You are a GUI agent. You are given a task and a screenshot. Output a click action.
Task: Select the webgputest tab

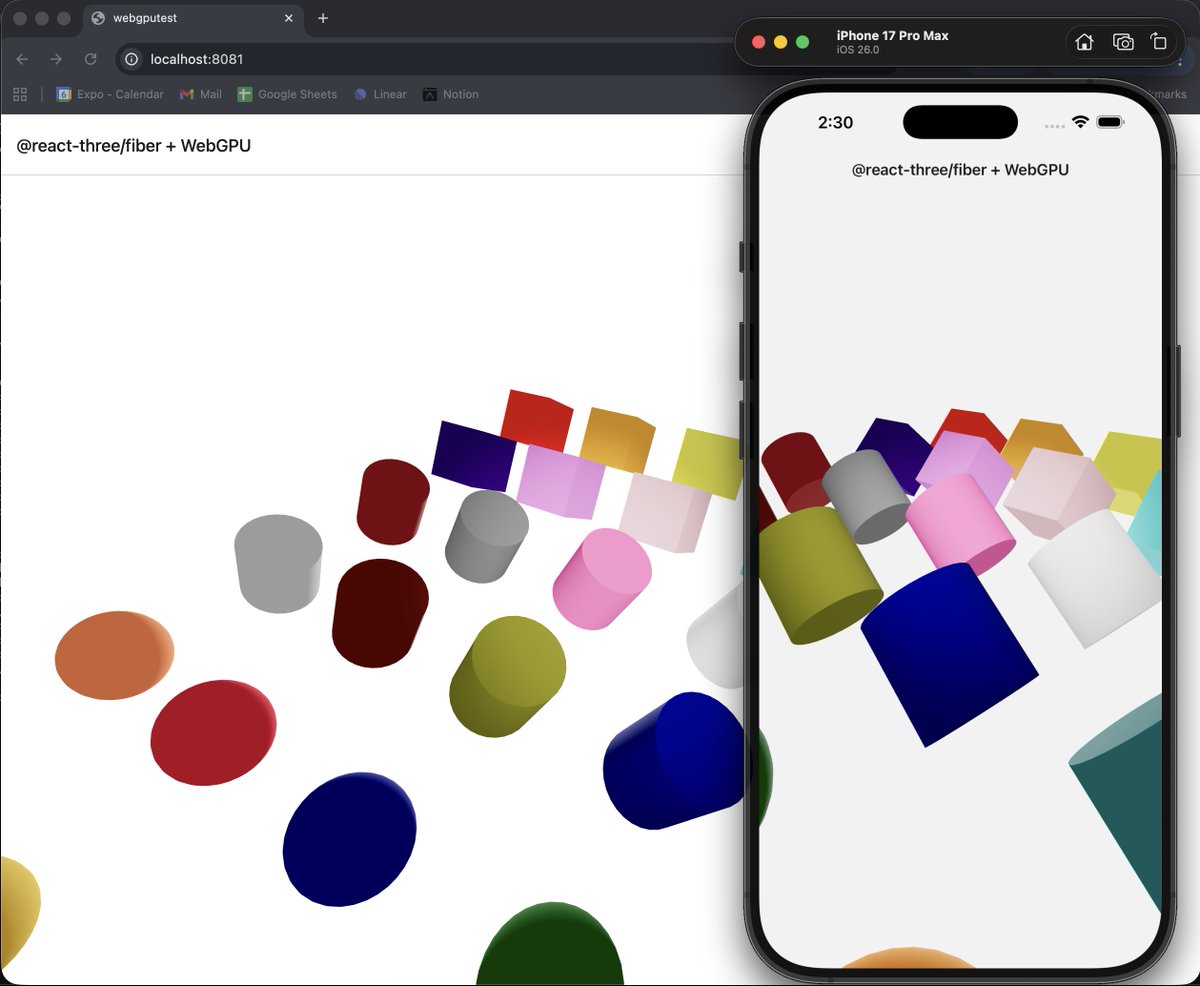pos(192,18)
